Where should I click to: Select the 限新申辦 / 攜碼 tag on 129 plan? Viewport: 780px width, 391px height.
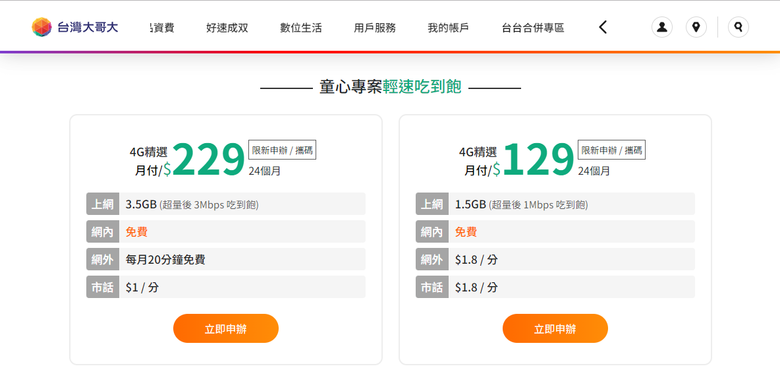point(611,150)
